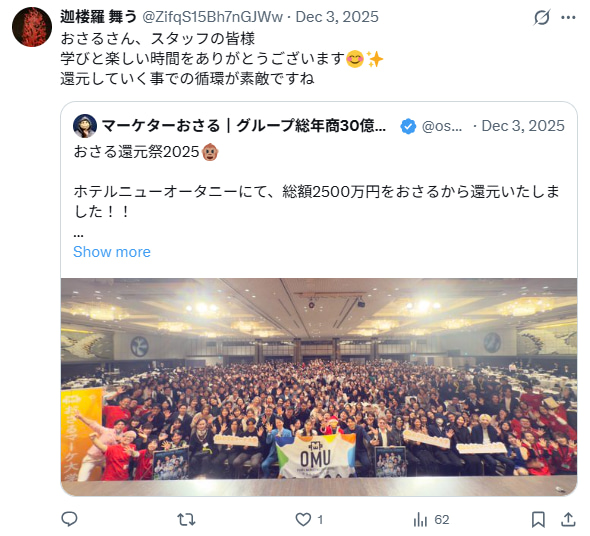Open the three-dot more options menu
Screen dimensions: 590x536
[568, 17]
